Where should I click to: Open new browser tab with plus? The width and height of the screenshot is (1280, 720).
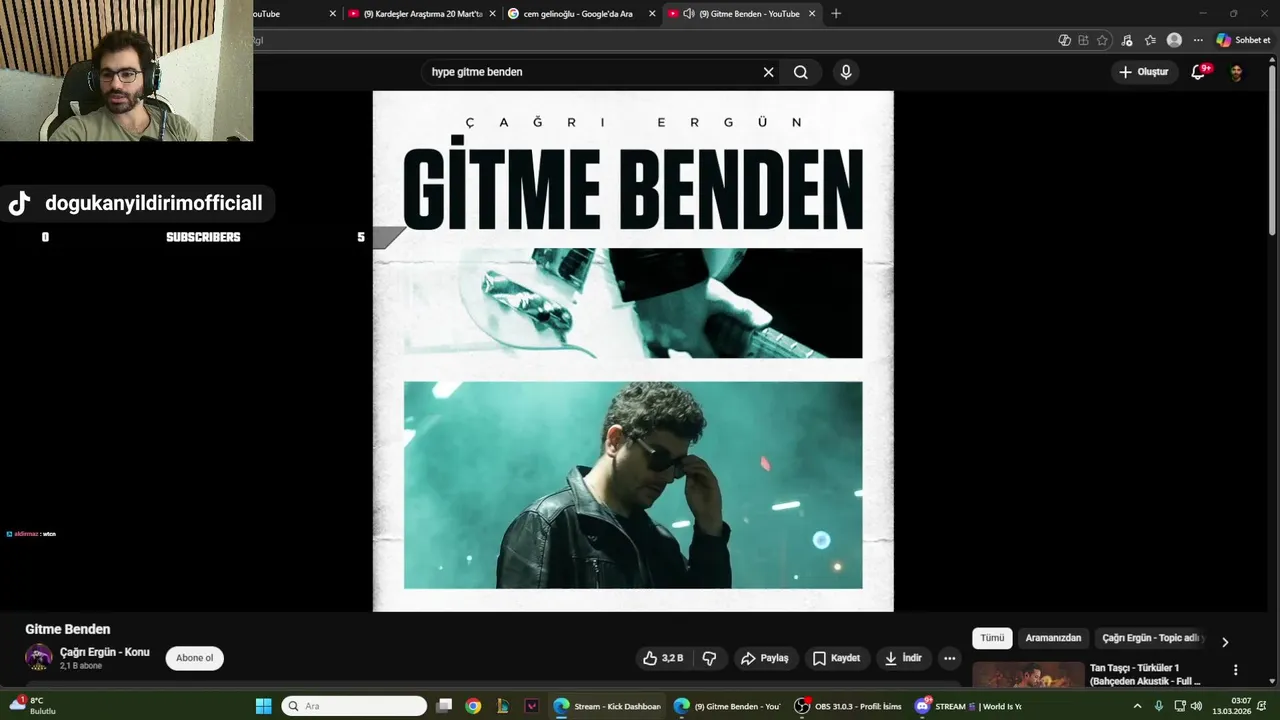[836, 14]
